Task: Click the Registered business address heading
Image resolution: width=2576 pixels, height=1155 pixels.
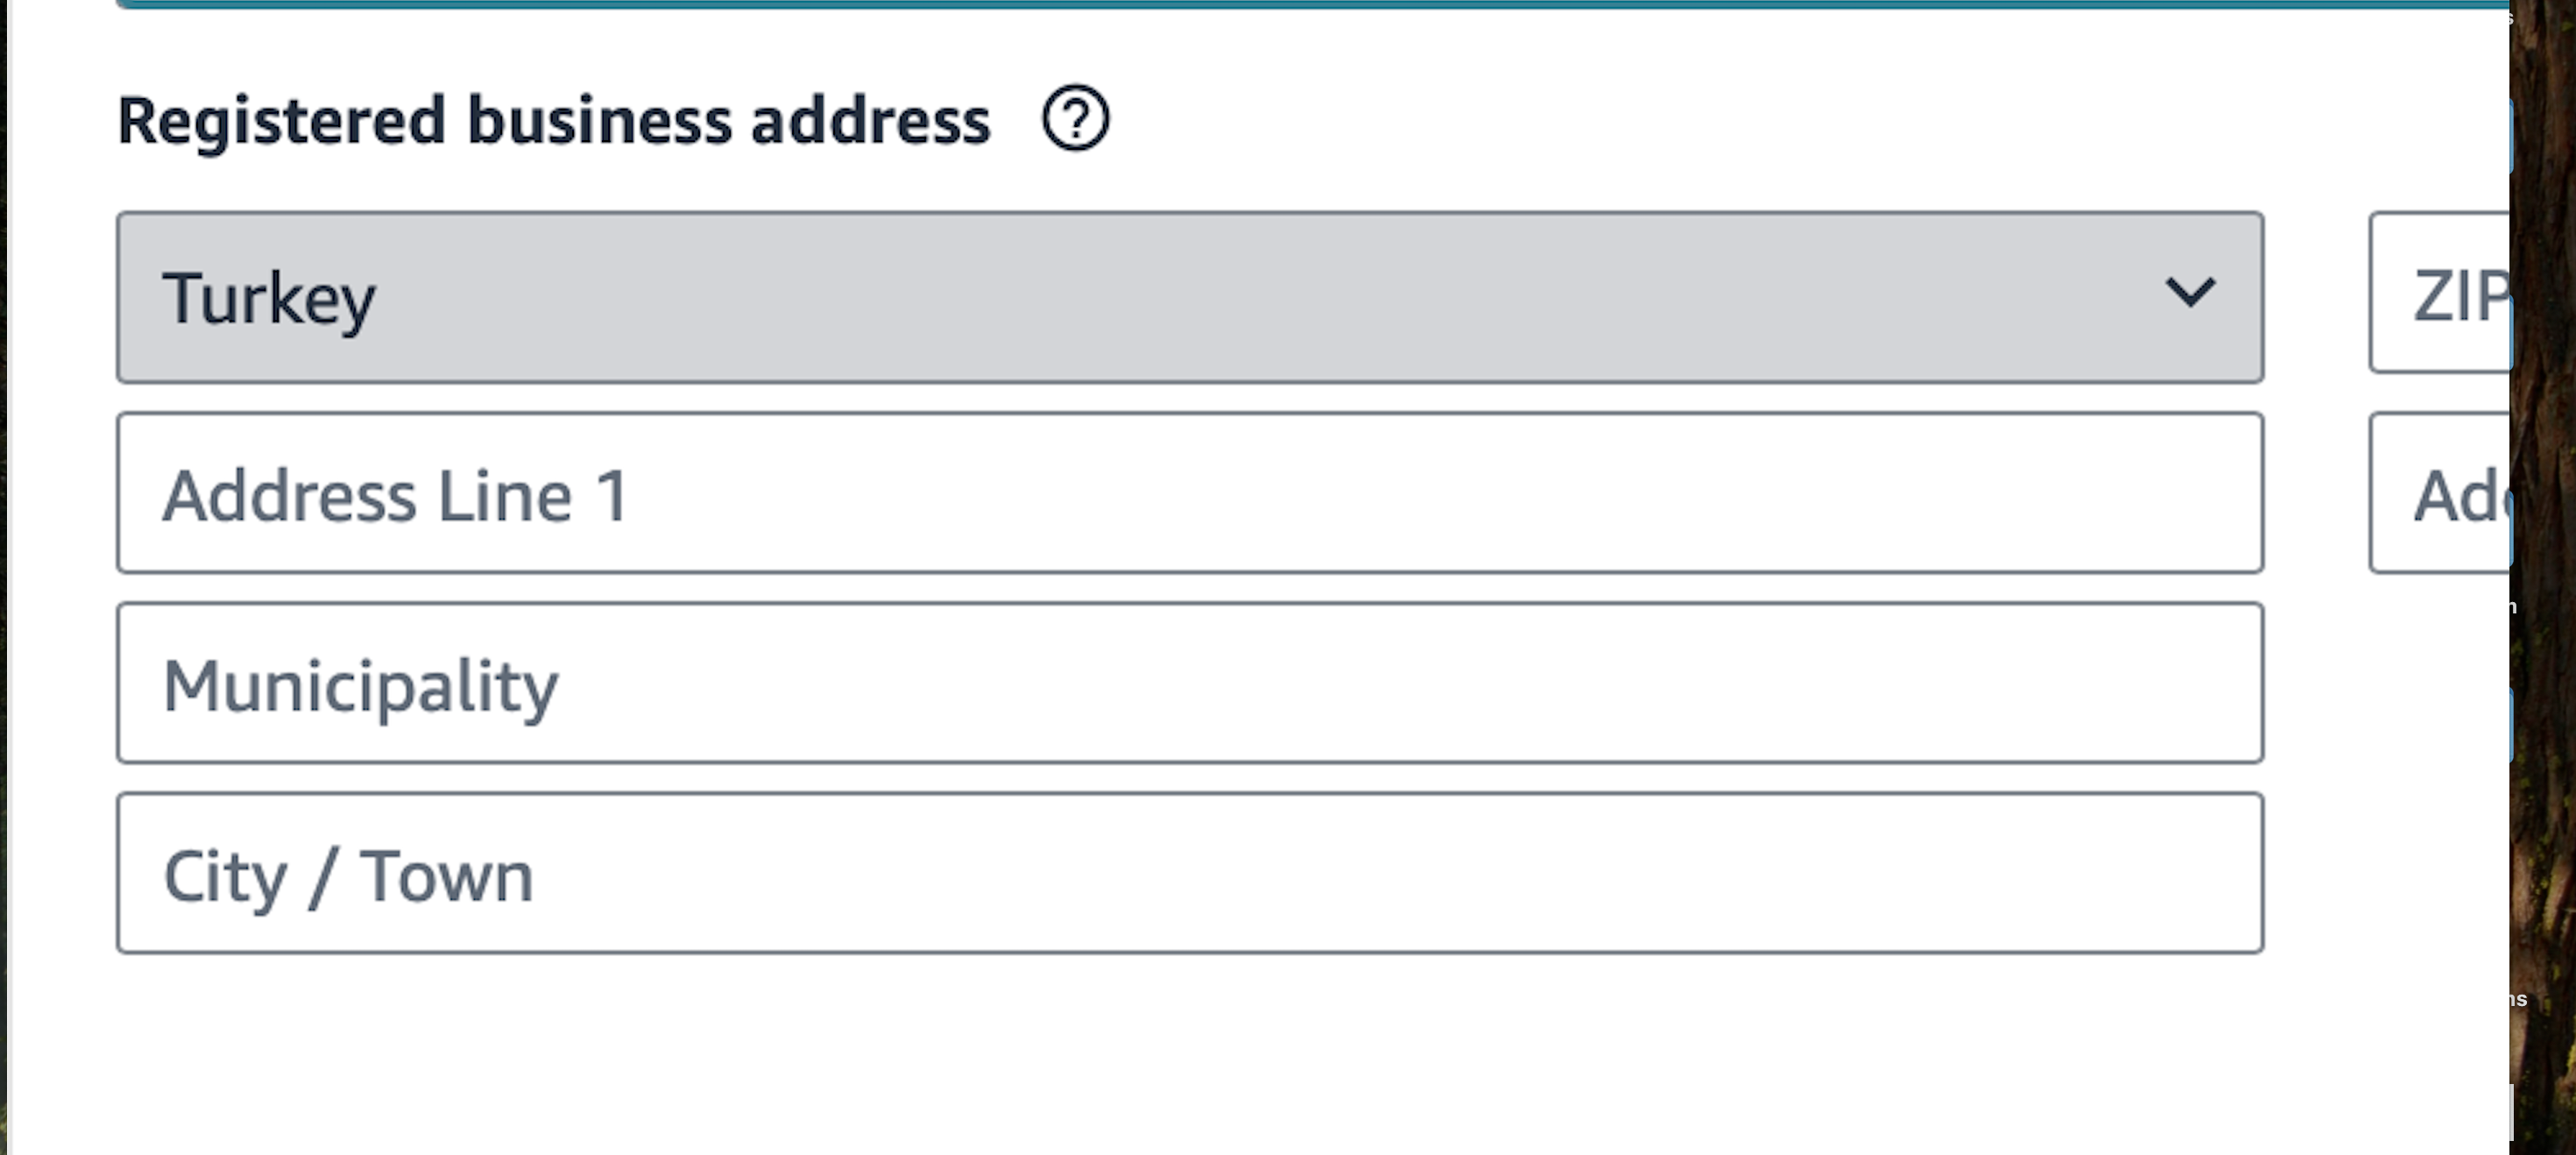Action: point(554,121)
